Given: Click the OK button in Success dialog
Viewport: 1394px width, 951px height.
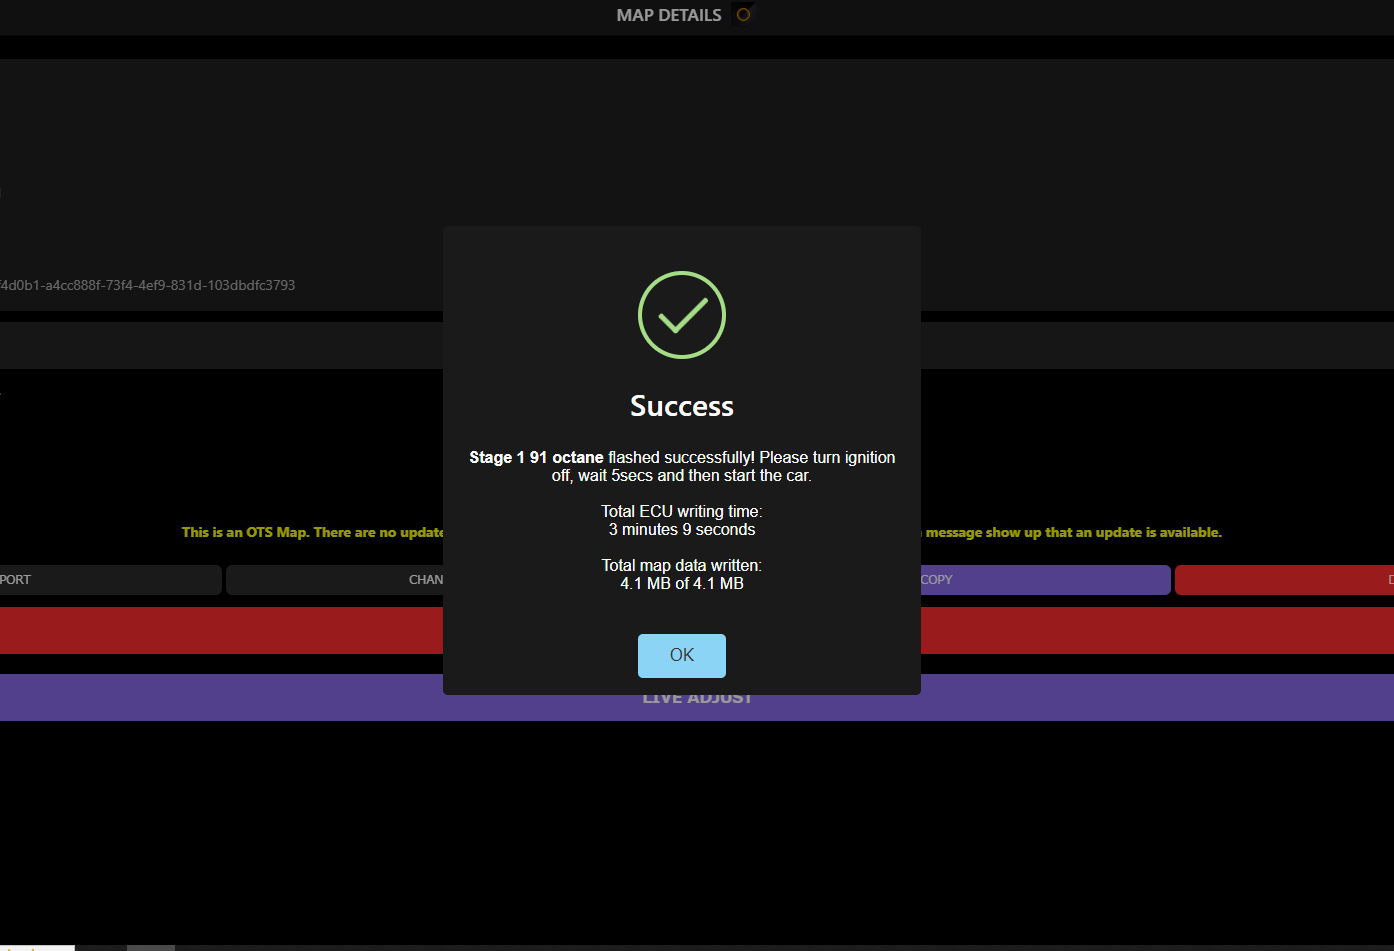Looking at the screenshot, I should point(682,655).
